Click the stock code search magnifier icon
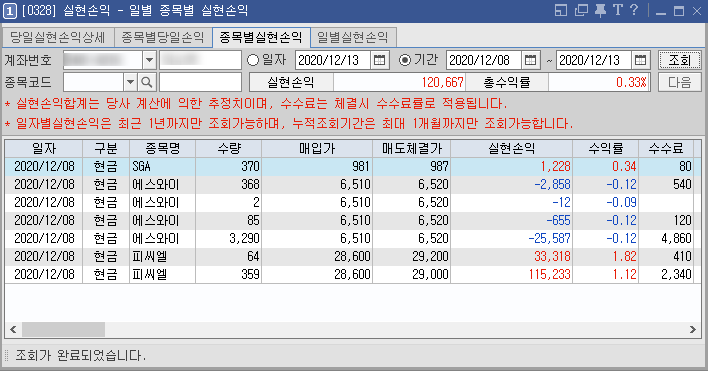Viewport: 708px width, 371px height. [146, 82]
